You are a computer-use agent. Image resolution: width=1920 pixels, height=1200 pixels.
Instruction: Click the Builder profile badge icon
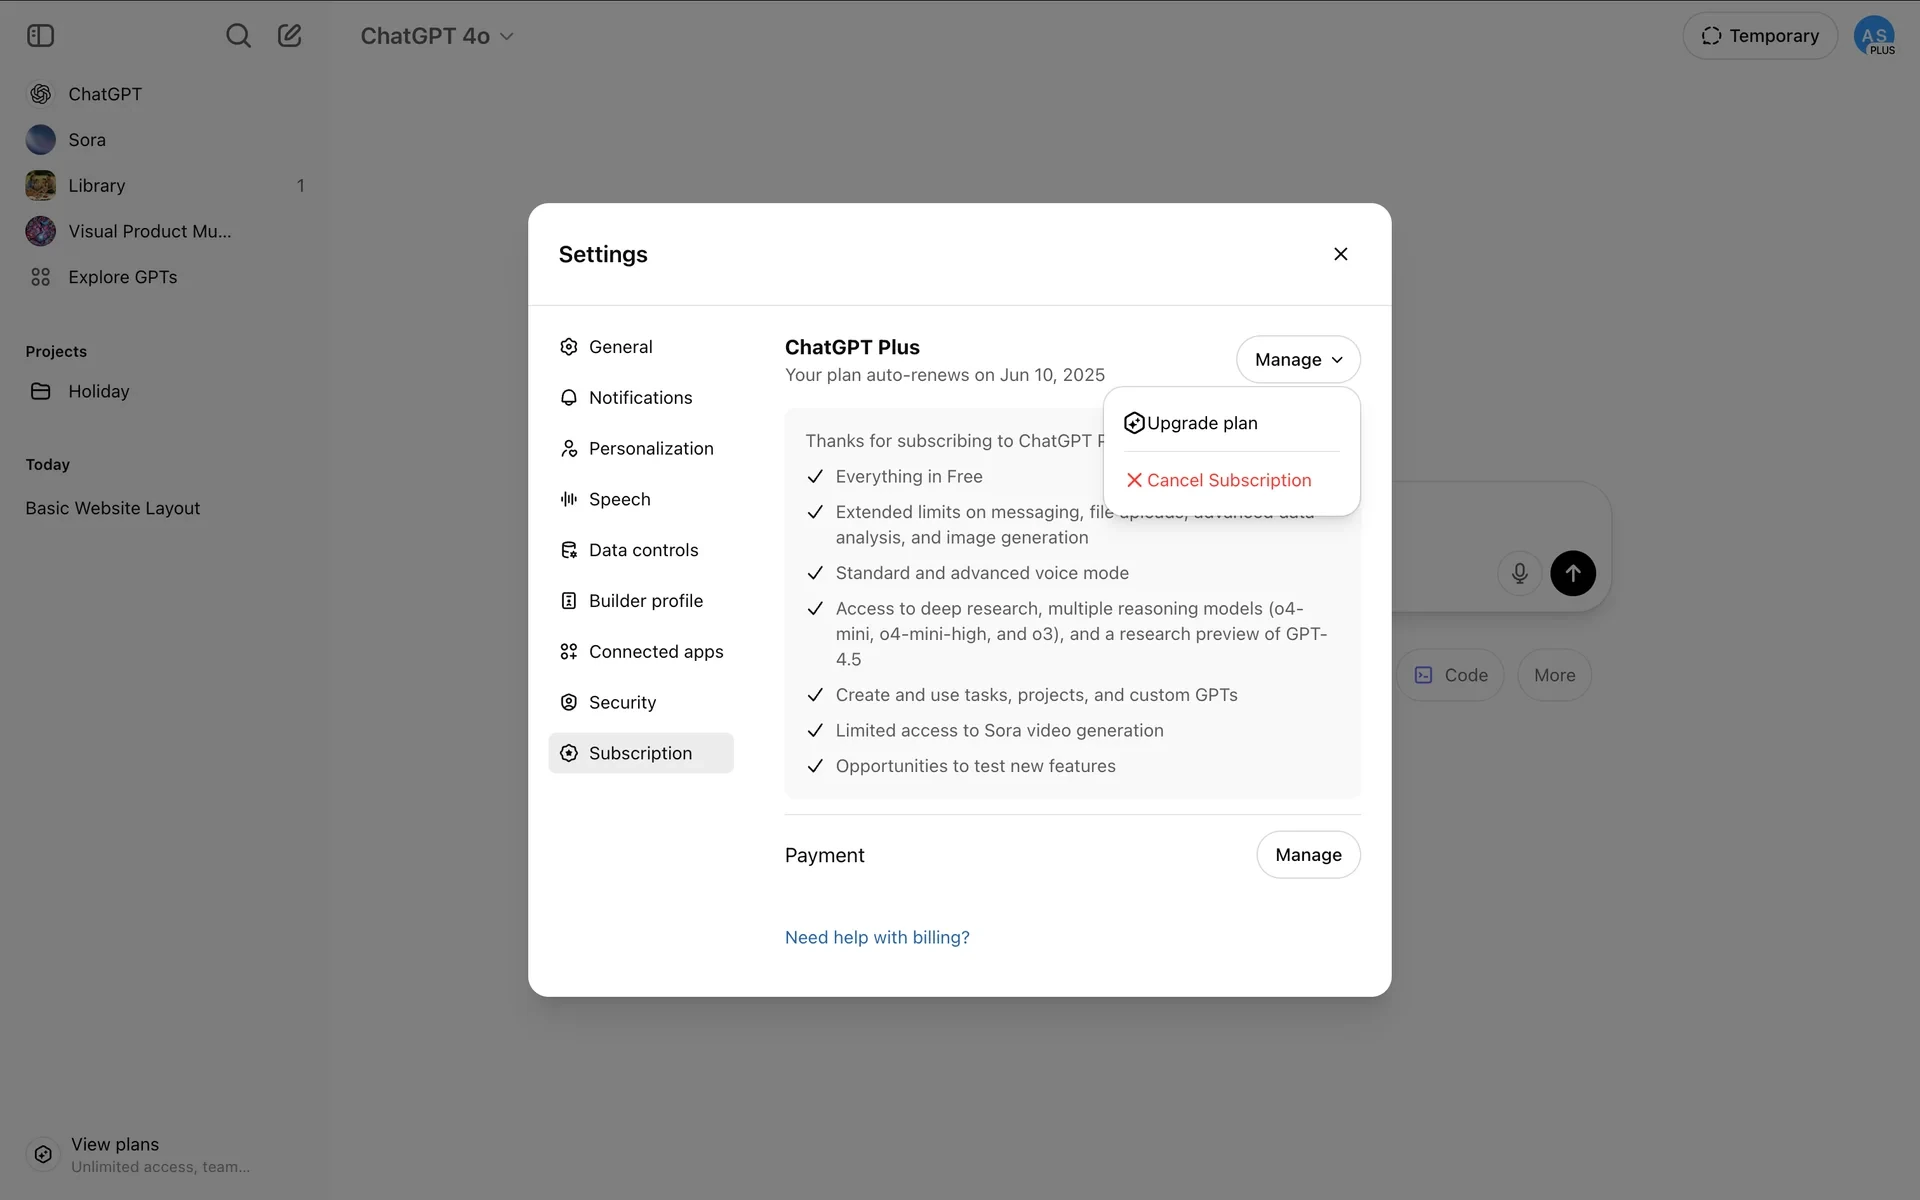pos(569,601)
